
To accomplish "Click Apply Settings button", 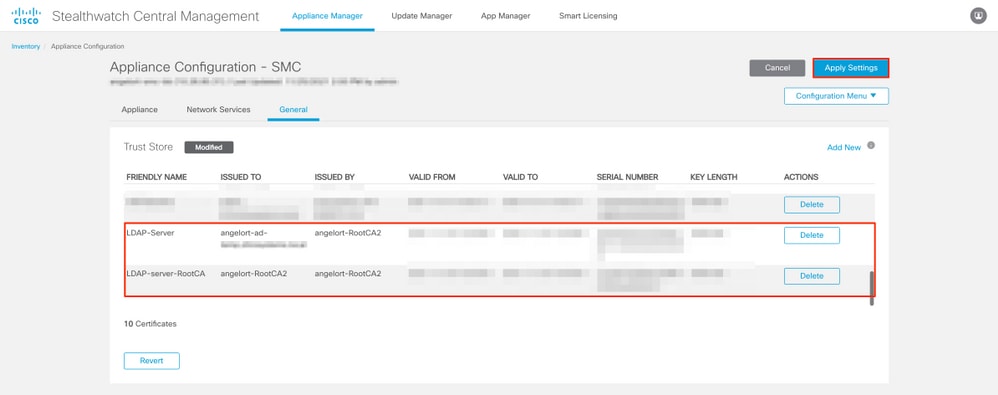I will [x=851, y=68].
